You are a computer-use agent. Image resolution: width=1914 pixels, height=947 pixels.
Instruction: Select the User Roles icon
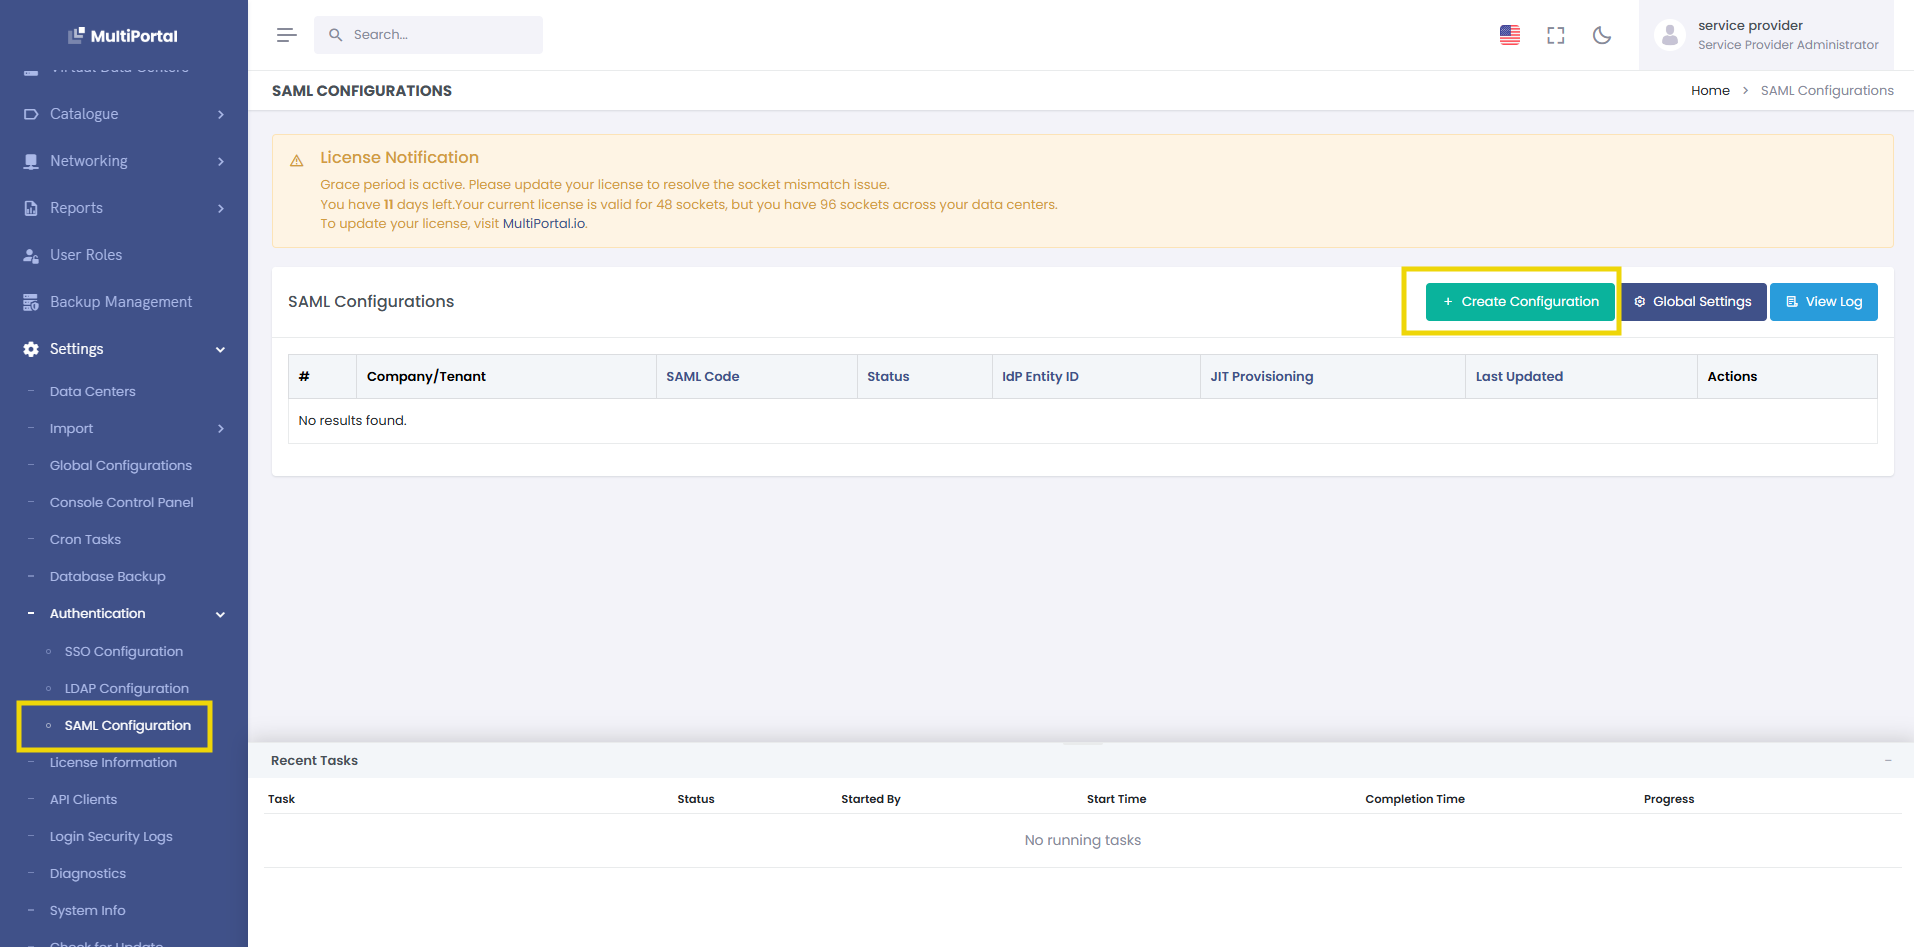(x=31, y=255)
